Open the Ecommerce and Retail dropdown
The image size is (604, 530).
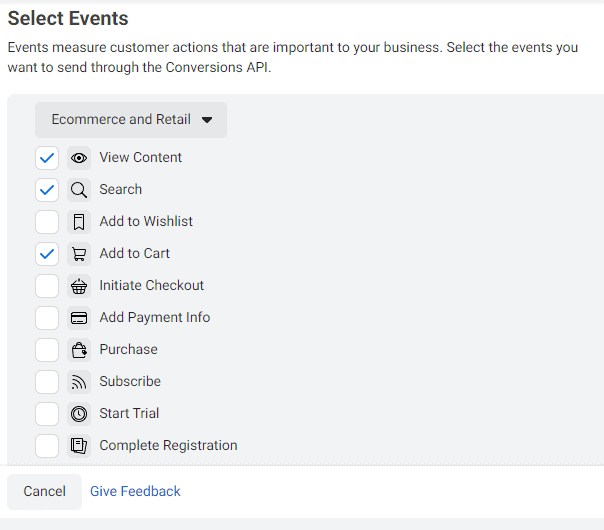pos(131,120)
